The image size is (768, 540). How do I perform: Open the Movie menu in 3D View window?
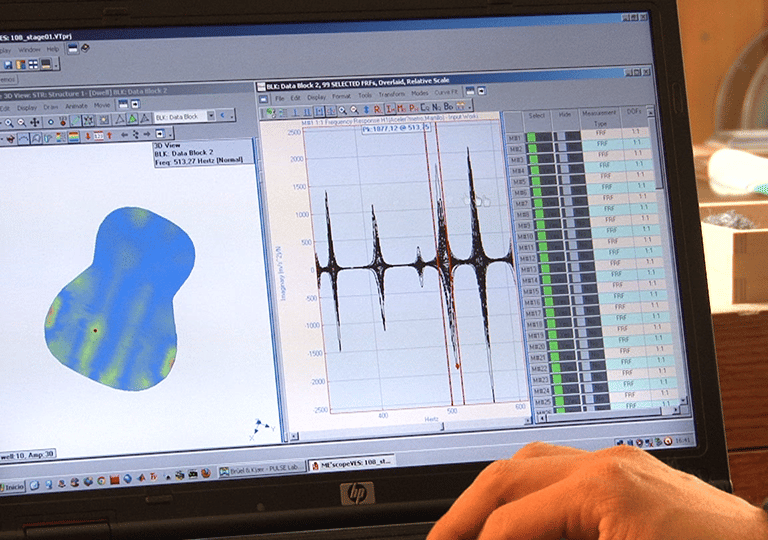click(102, 105)
